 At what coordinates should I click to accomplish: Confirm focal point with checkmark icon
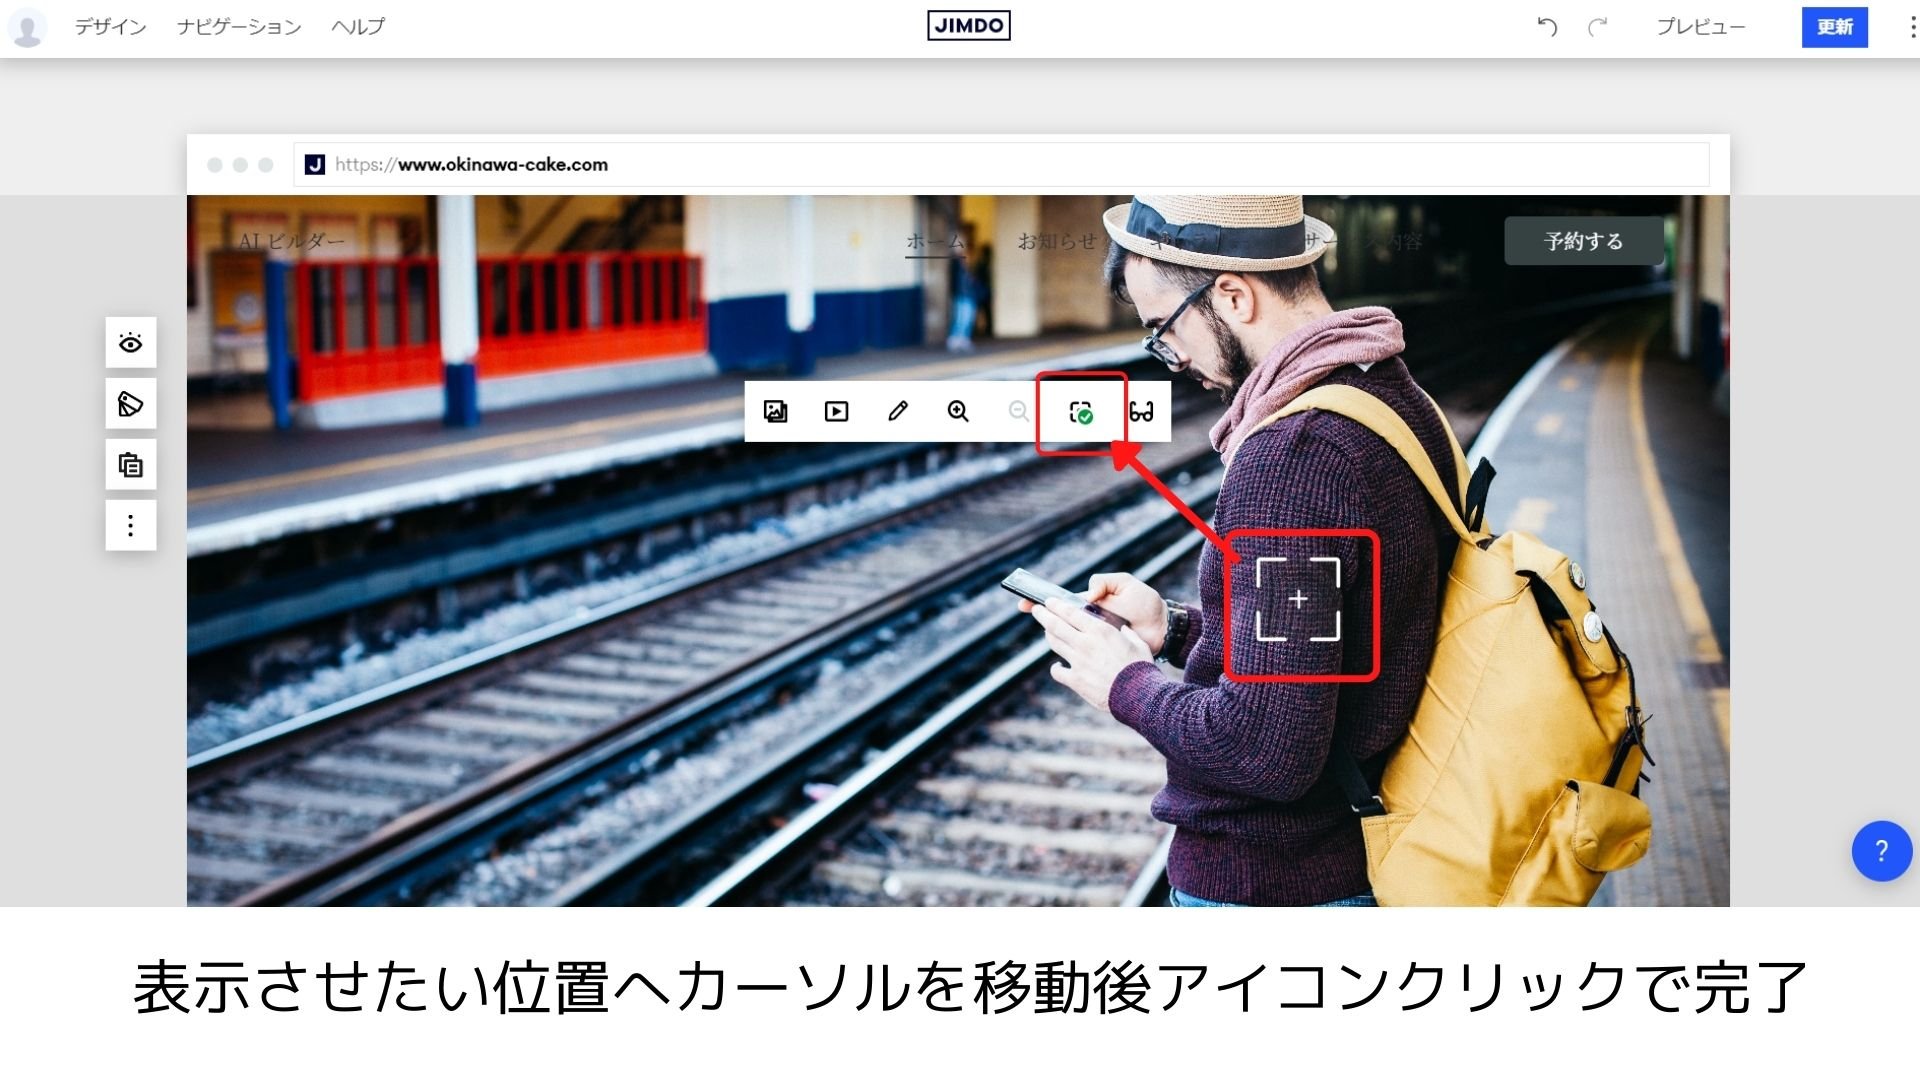coord(1081,412)
